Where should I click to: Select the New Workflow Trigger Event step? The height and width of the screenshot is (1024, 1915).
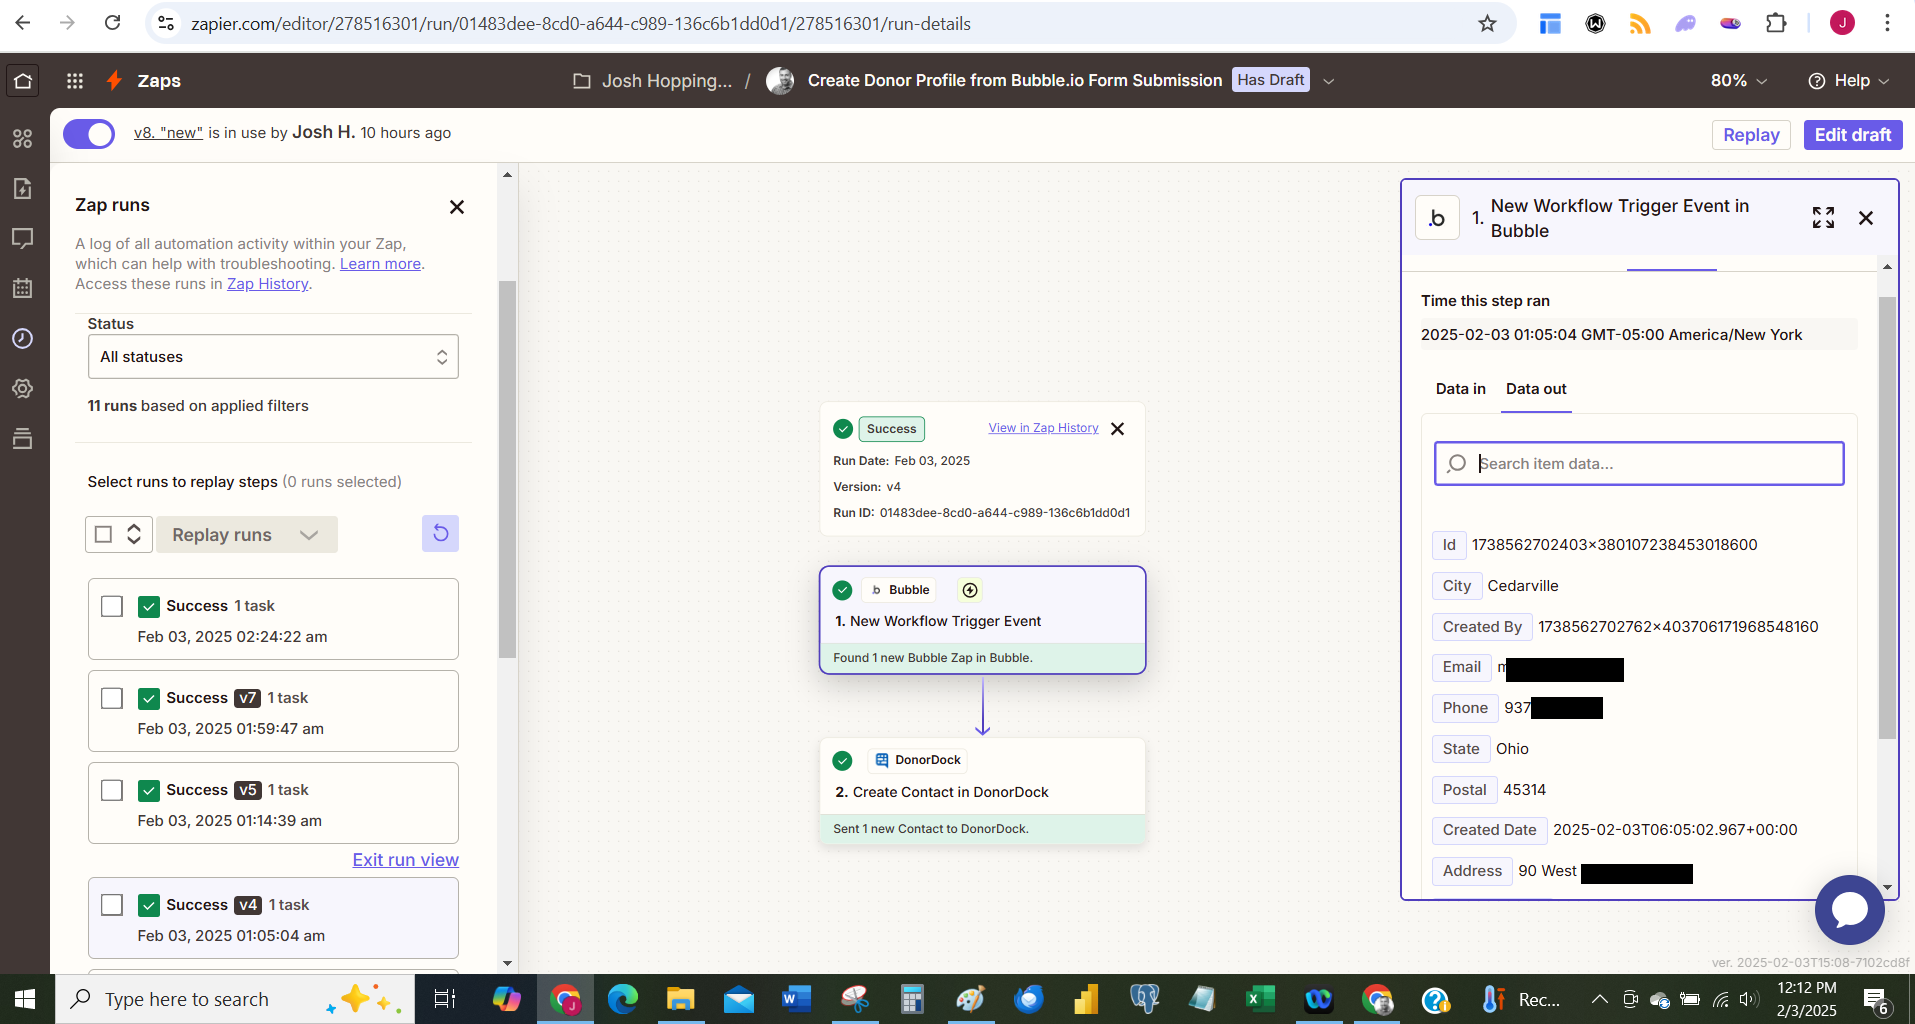(x=982, y=620)
